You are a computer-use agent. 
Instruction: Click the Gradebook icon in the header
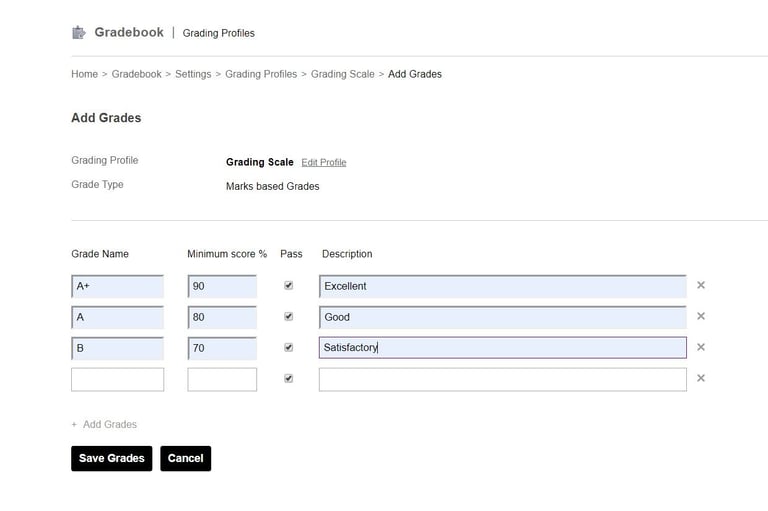(79, 33)
